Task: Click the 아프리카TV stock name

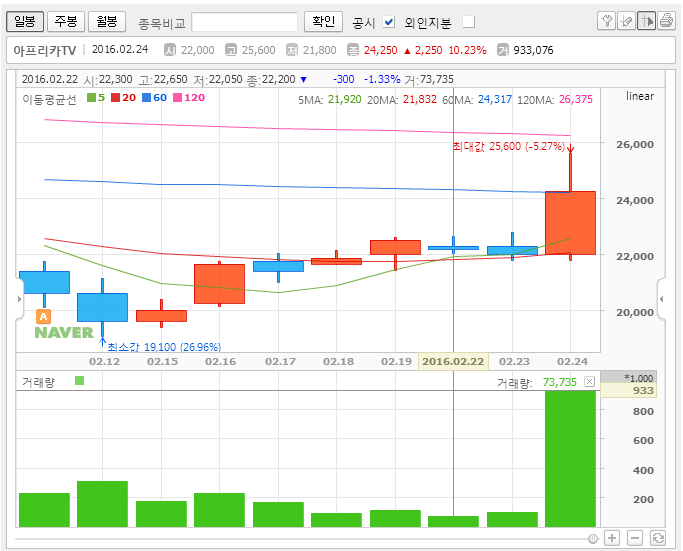Action: 45,51
